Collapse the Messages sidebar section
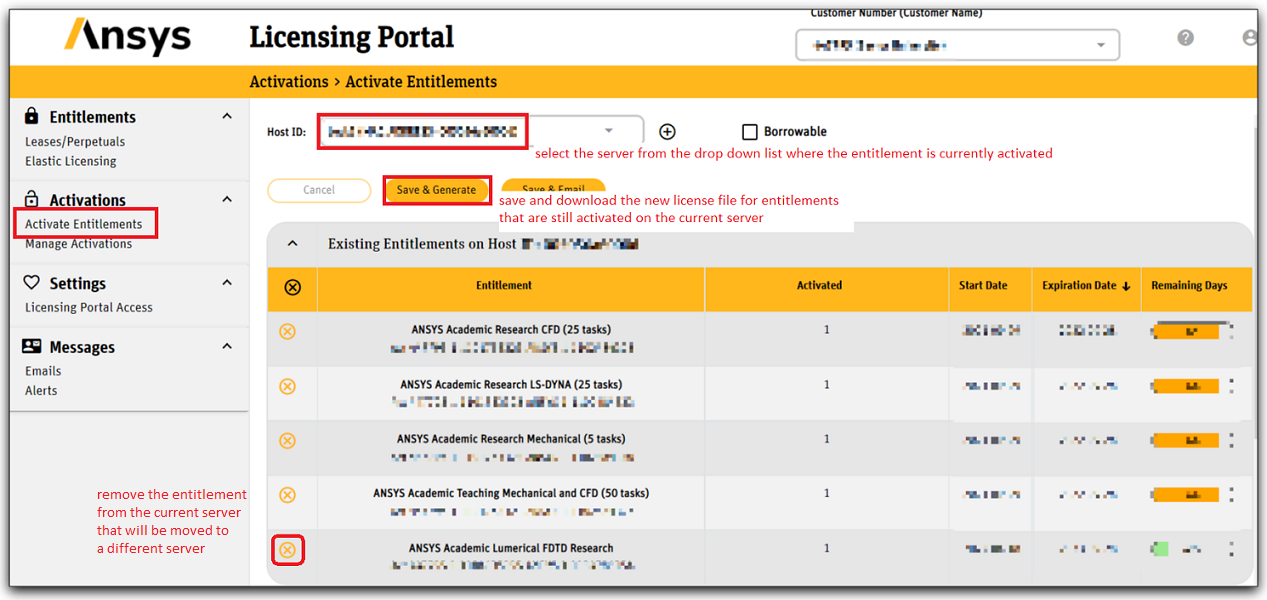 click(x=227, y=347)
